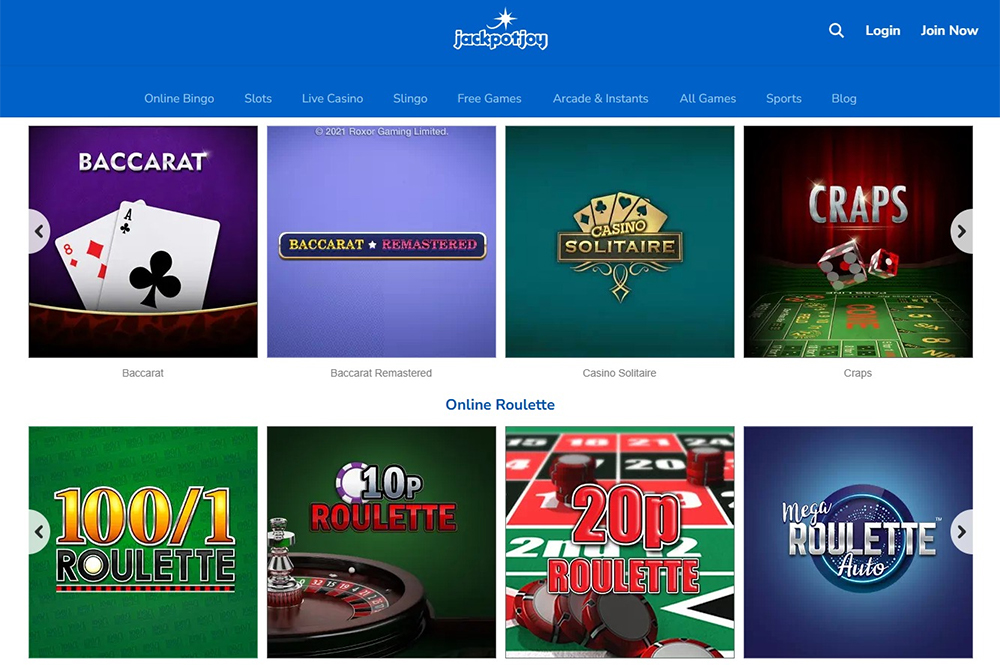The width and height of the screenshot is (1000, 665).
Task: Select the Slots menu item
Action: click(258, 98)
